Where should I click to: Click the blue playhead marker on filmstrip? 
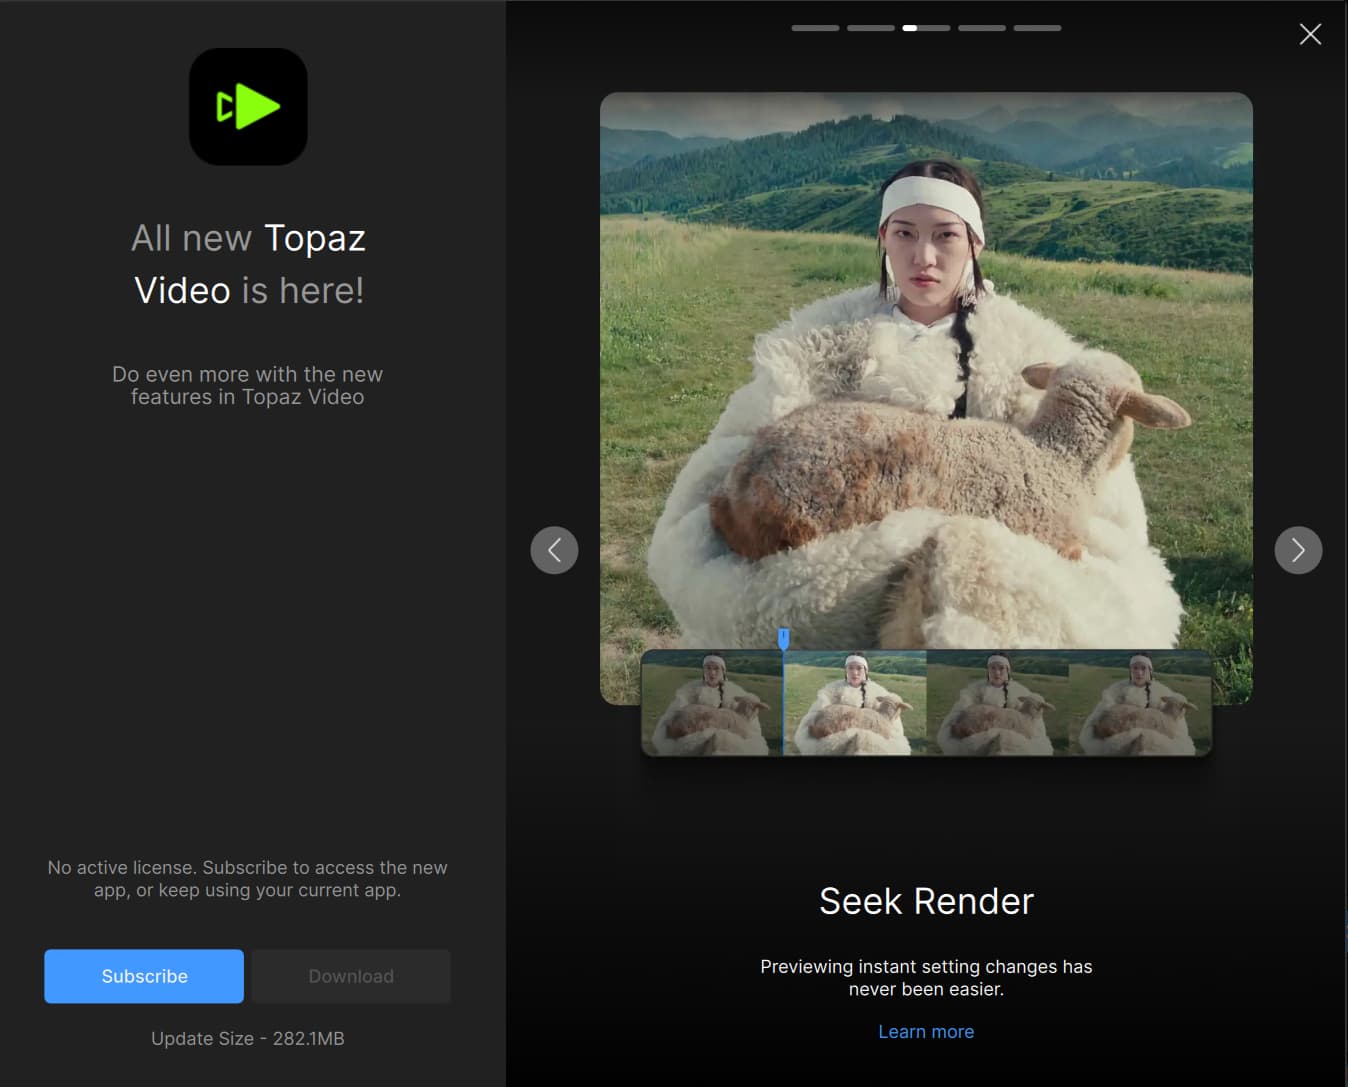point(784,638)
